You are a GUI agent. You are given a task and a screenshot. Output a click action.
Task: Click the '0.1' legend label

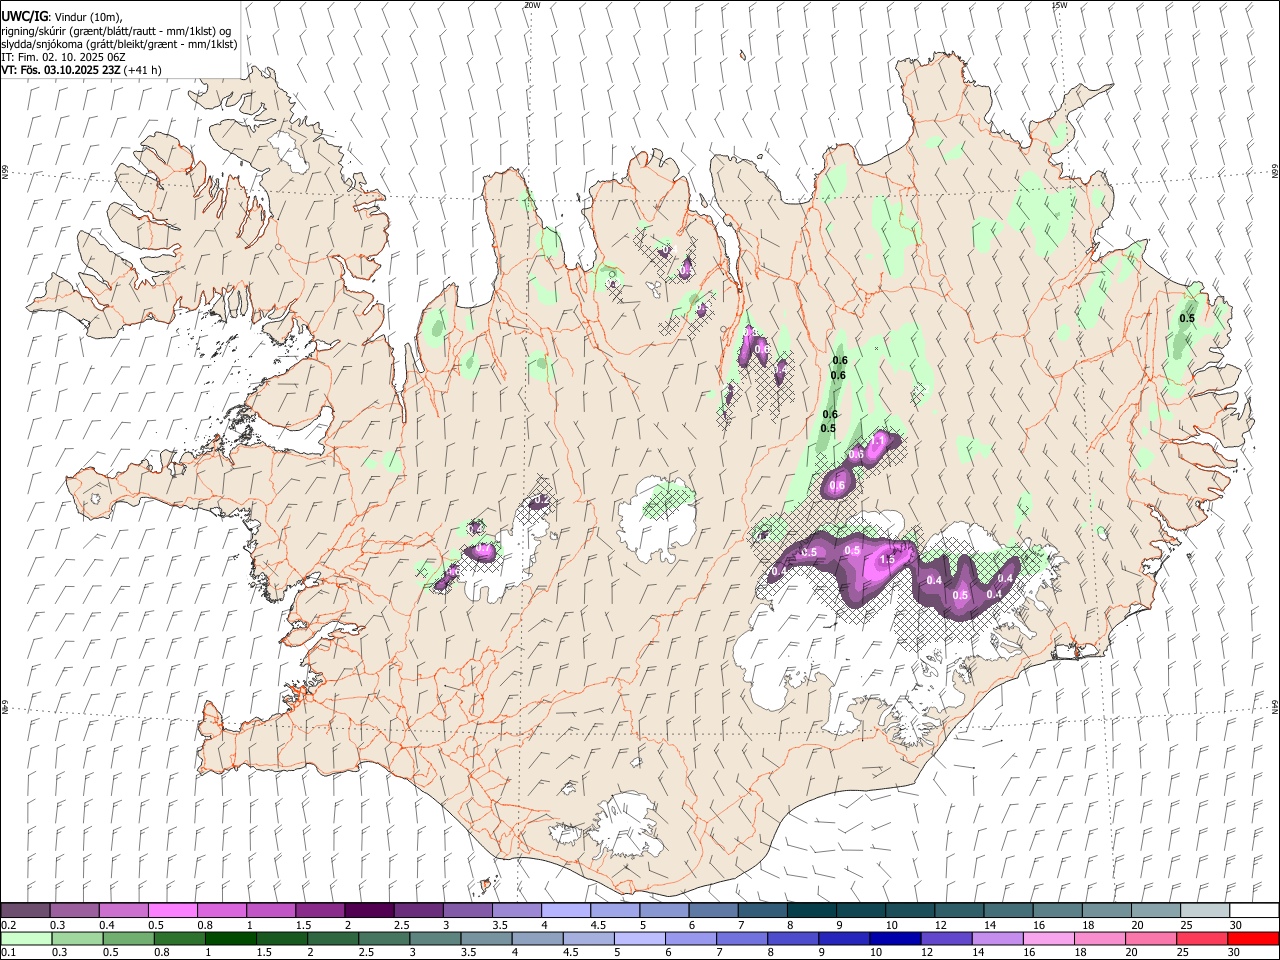coord(8,952)
